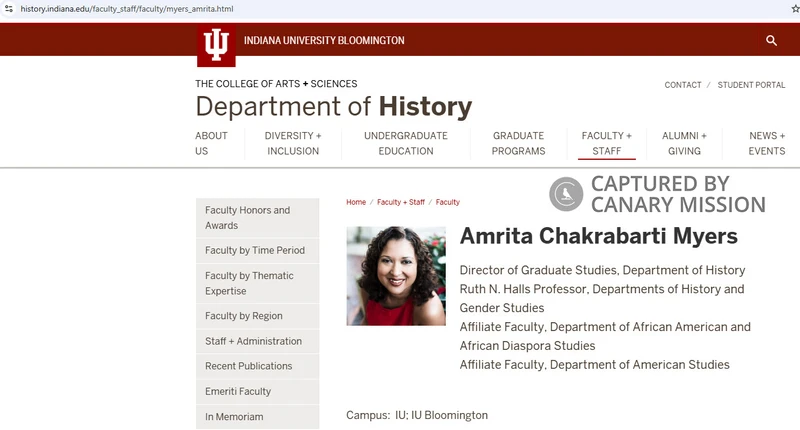Click the faculty profile photo
Viewport: 800px width, 430px height.
click(x=396, y=276)
